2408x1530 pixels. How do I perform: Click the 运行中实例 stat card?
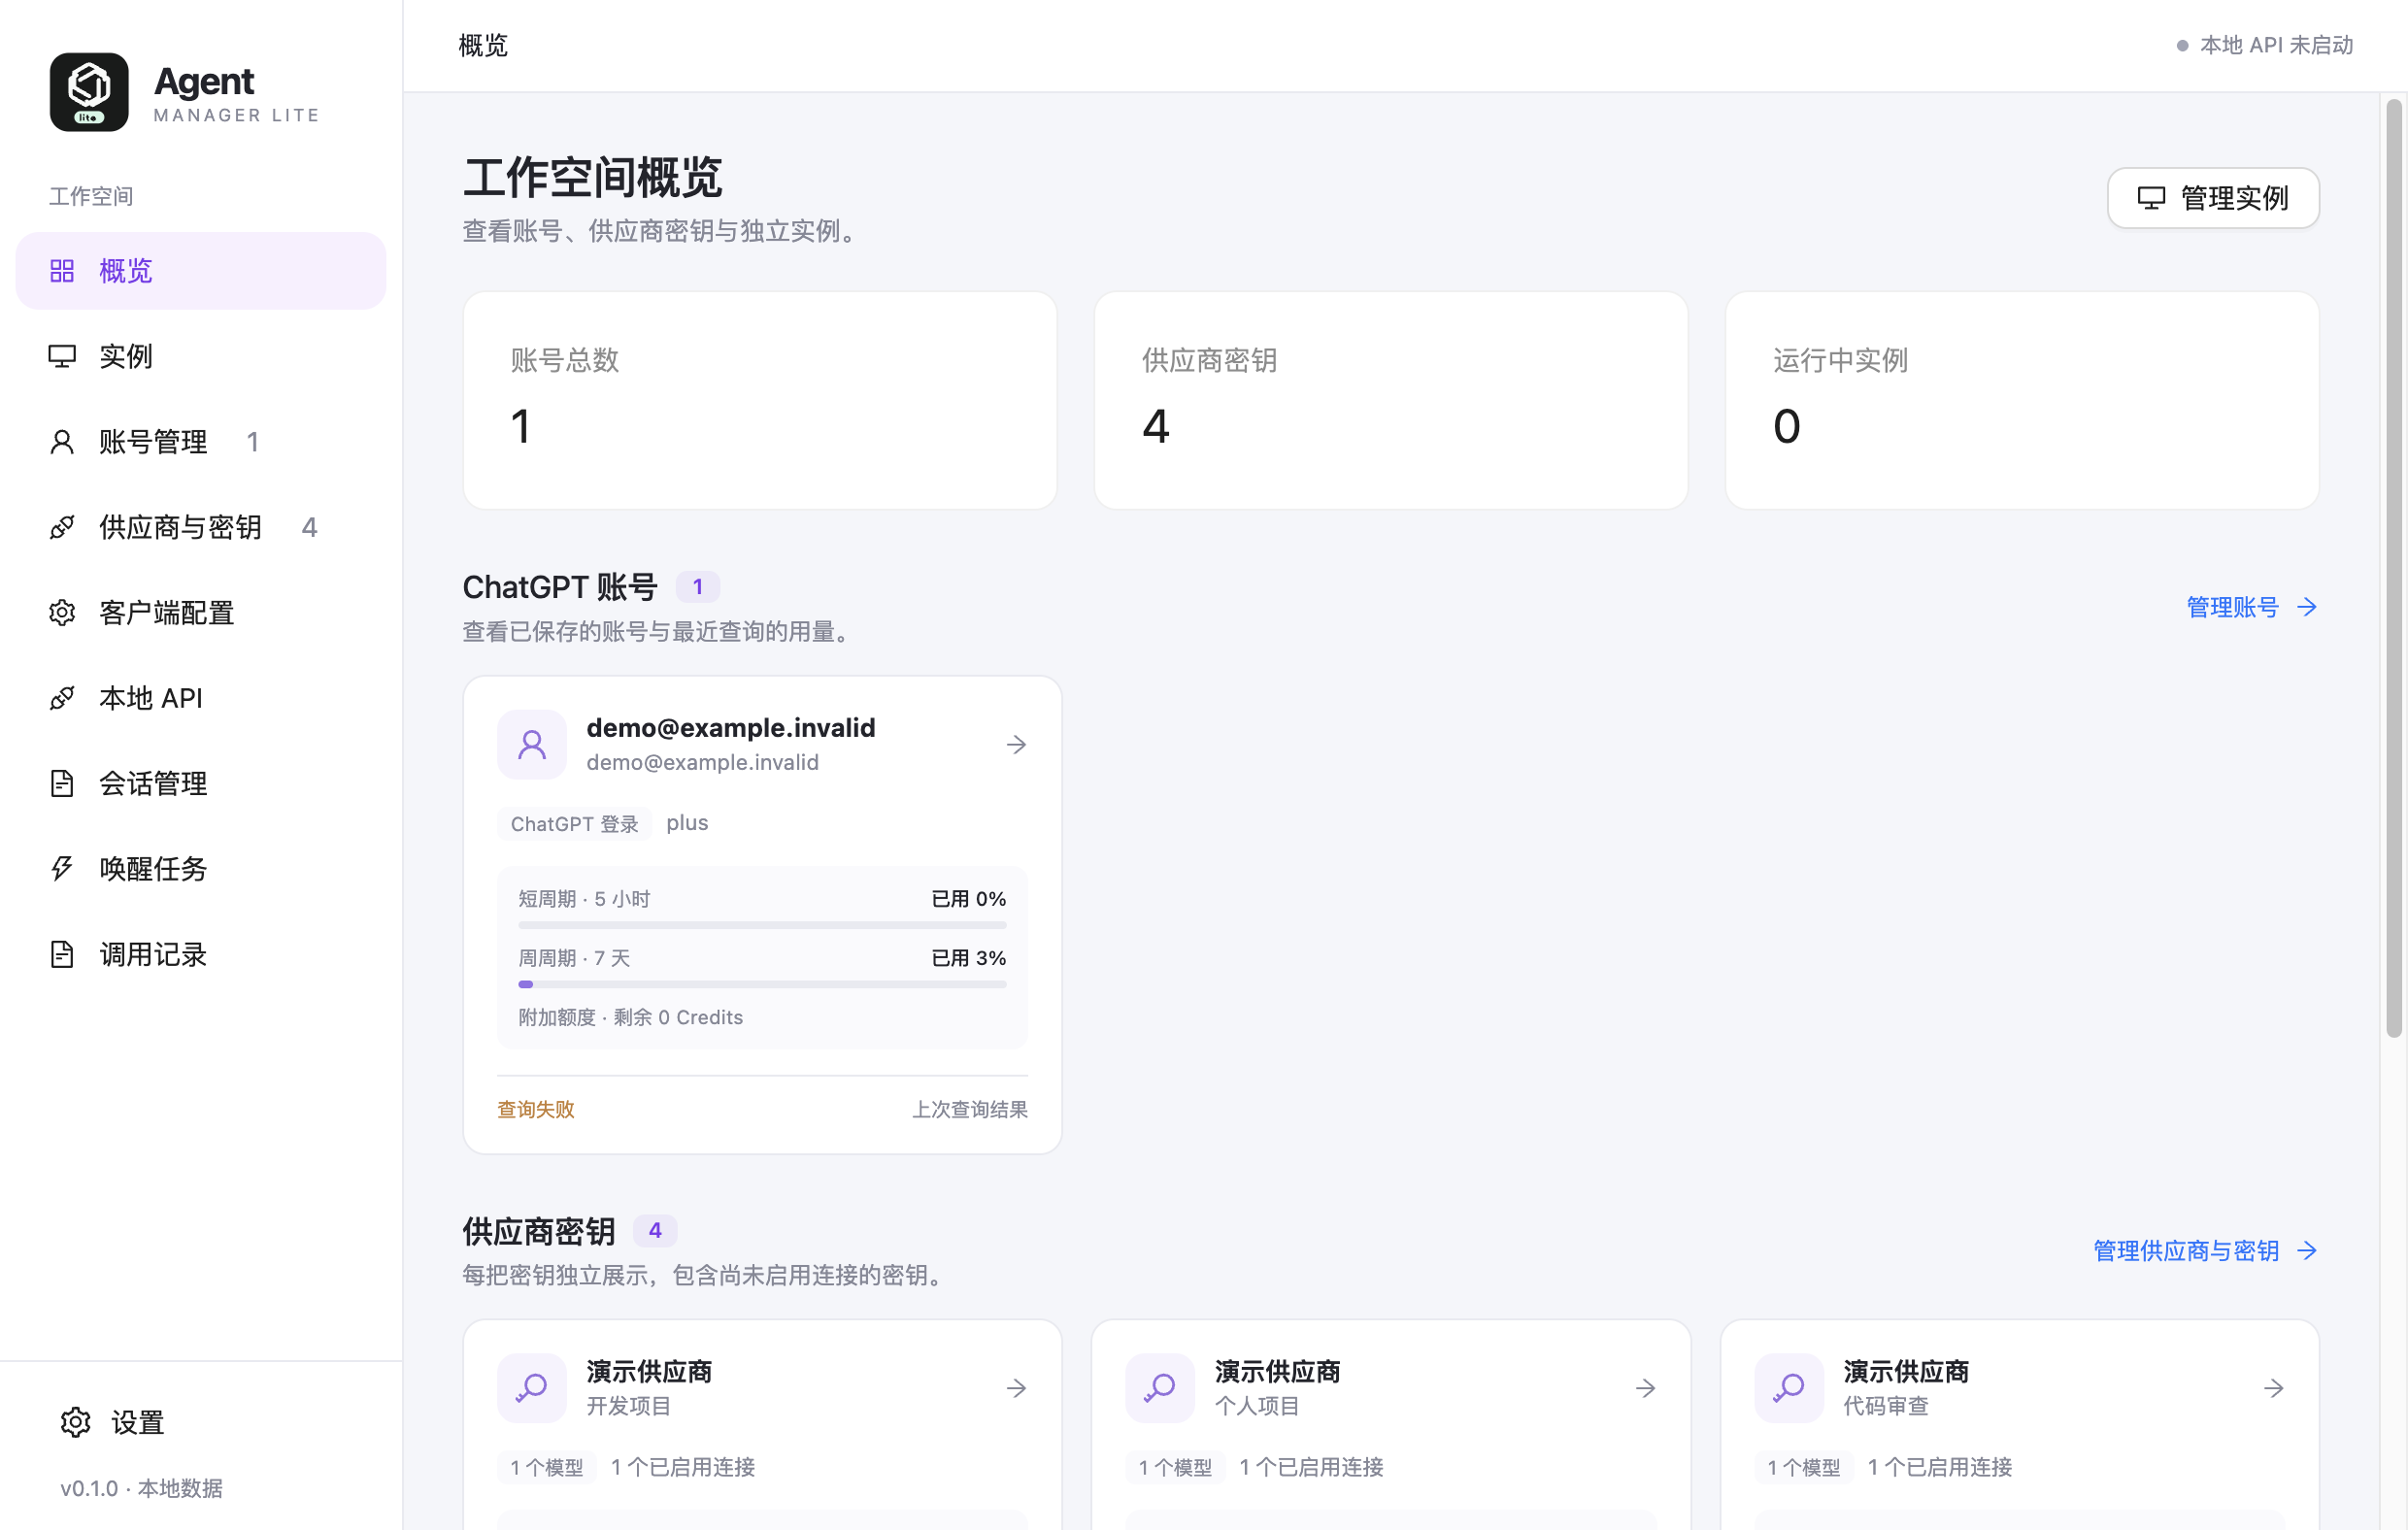pos(2022,400)
